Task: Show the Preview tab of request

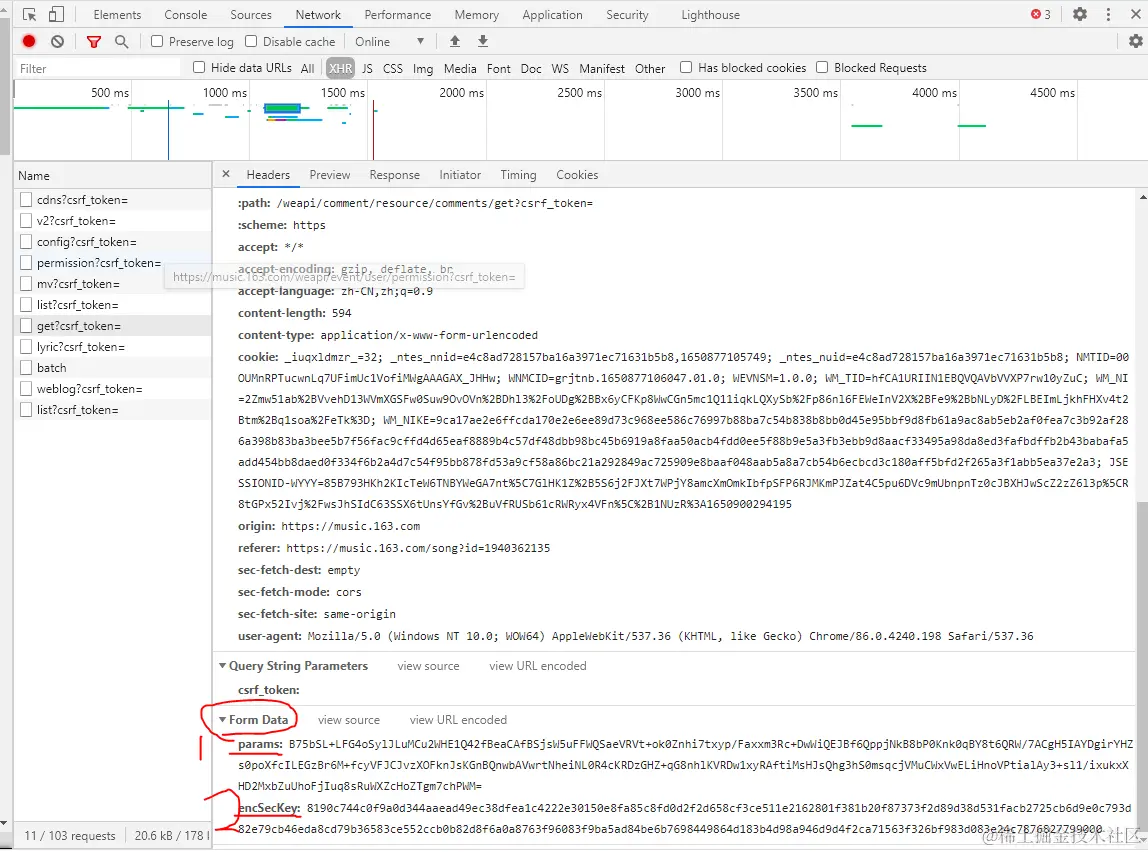Action: 329,175
